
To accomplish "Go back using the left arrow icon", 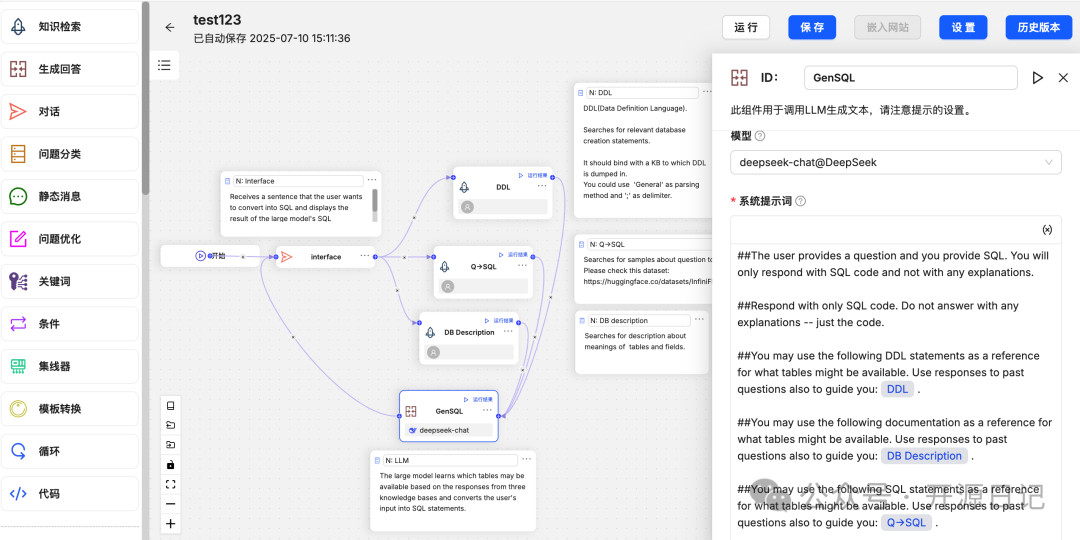I will pyautogui.click(x=169, y=28).
